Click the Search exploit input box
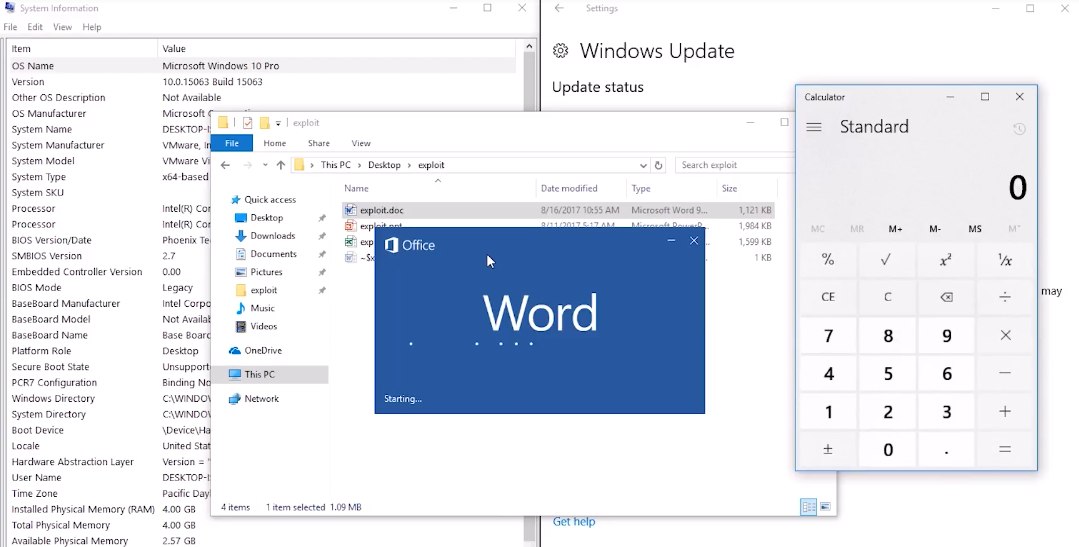The image size is (1079, 547). [734, 165]
